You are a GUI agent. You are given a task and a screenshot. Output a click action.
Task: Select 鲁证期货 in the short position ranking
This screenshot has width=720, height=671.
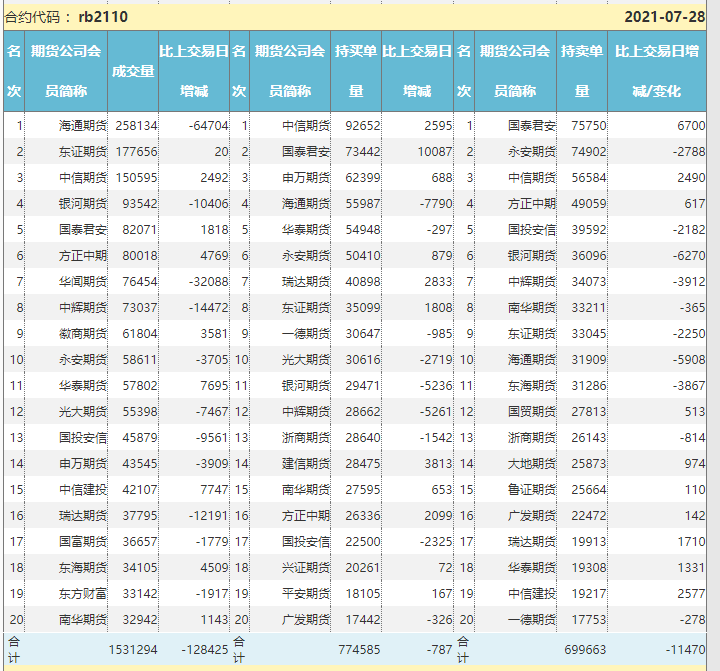click(532, 490)
